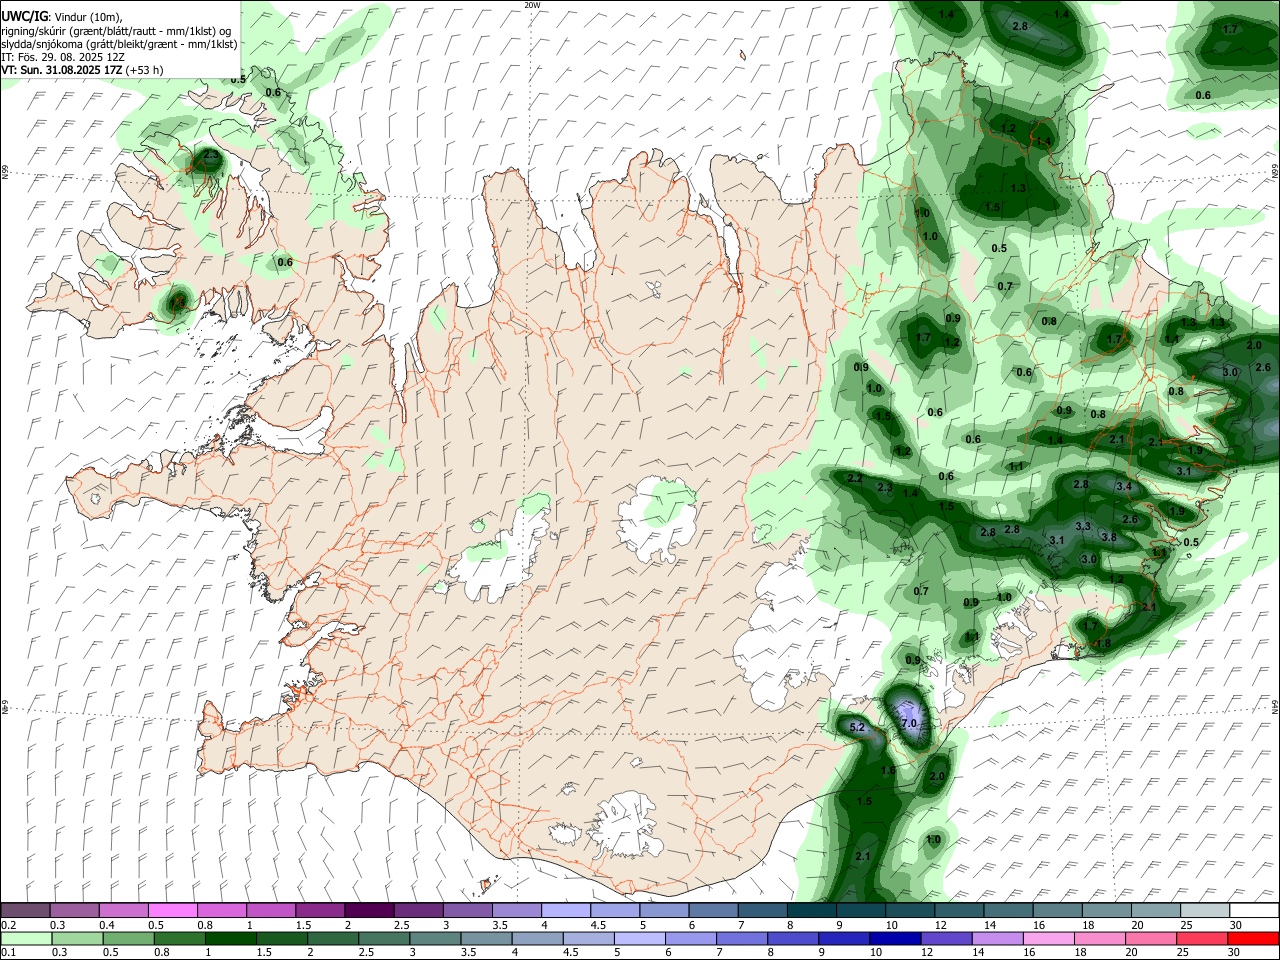Click the '3.4' precipitation value in the east
Screen dimensions: 1280x960
[1124, 486]
